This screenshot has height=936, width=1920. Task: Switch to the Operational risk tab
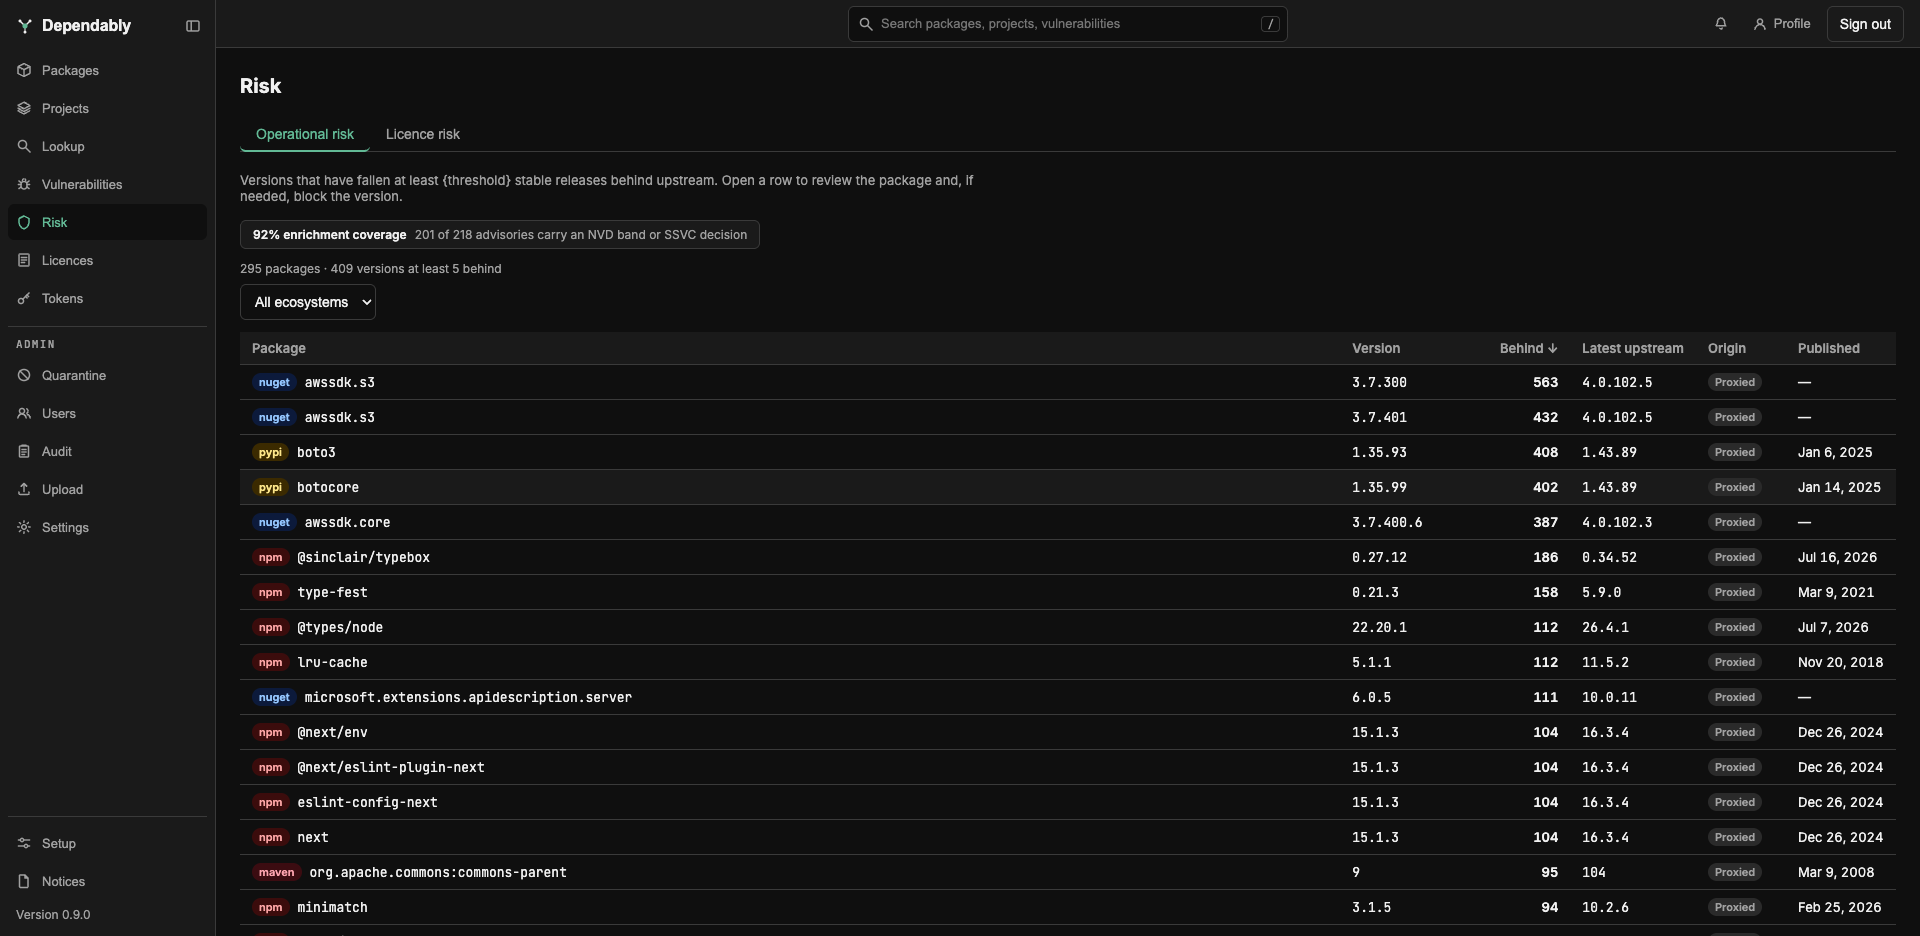pyautogui.click(x=305, y=134)
